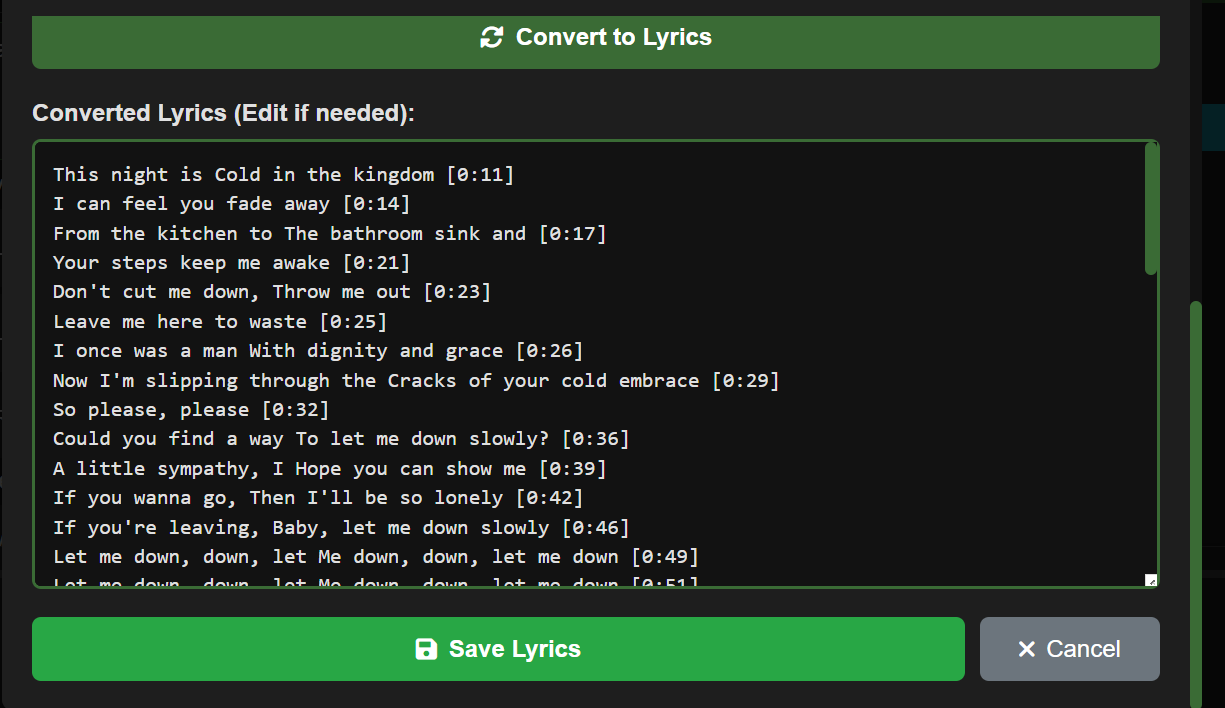Click line "If you wanna go, Then I'll be so lonely"
The height and width of the screenshot is (708, 1225).
(x=318, y=498)
